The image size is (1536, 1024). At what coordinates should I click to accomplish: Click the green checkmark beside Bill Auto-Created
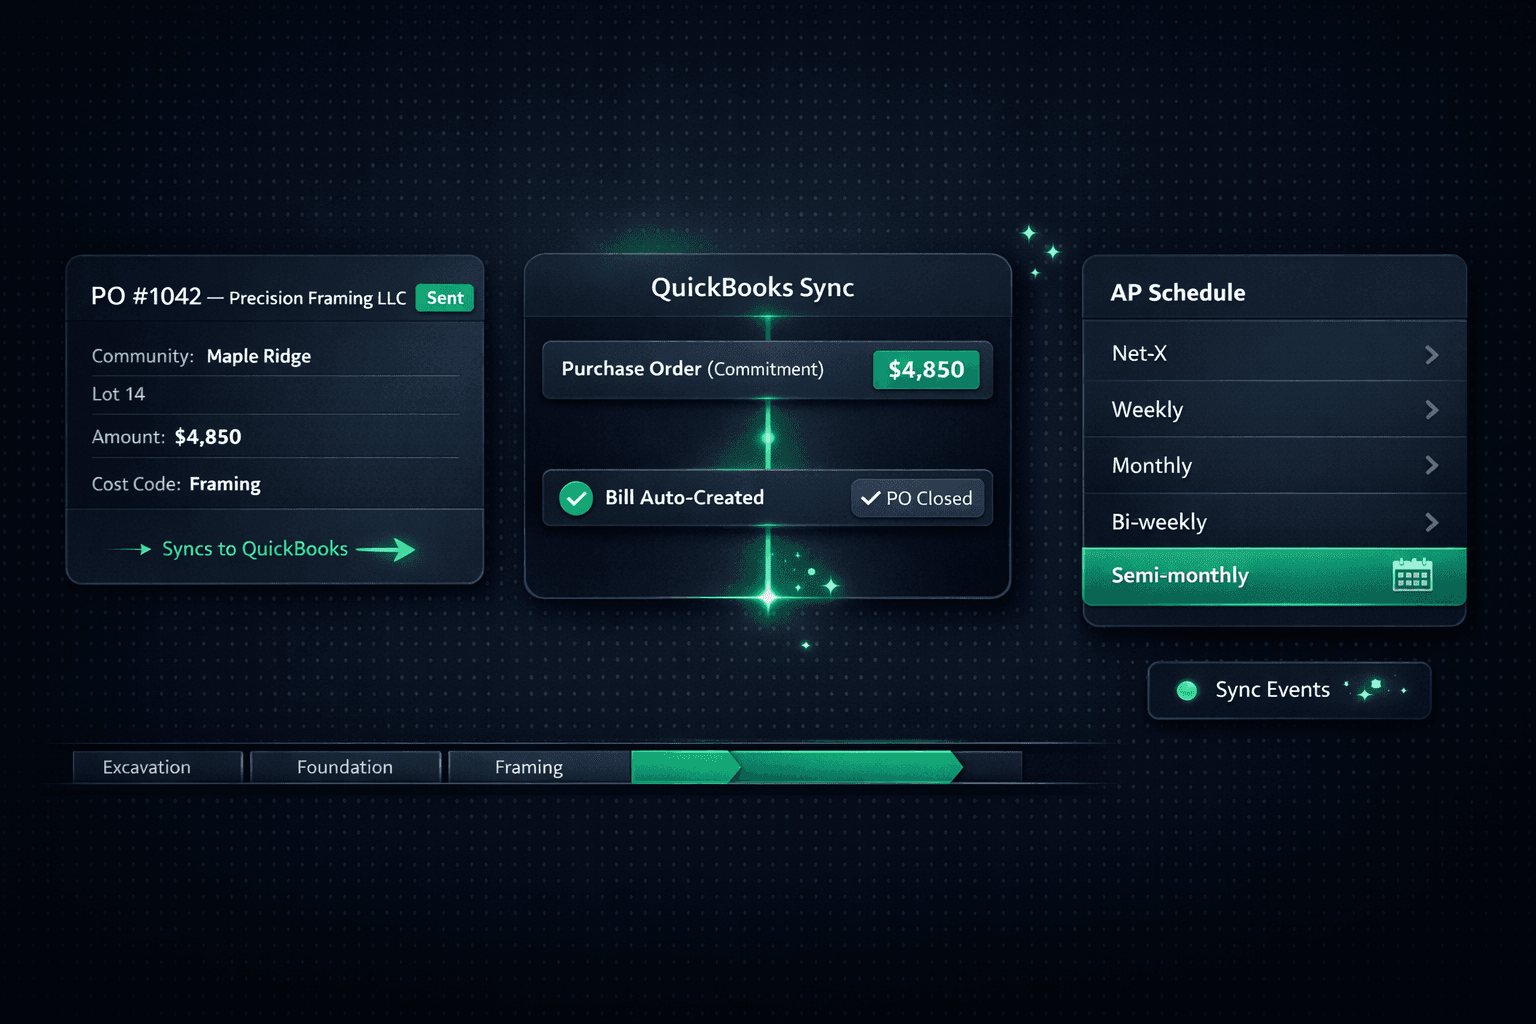pos(576,498)
